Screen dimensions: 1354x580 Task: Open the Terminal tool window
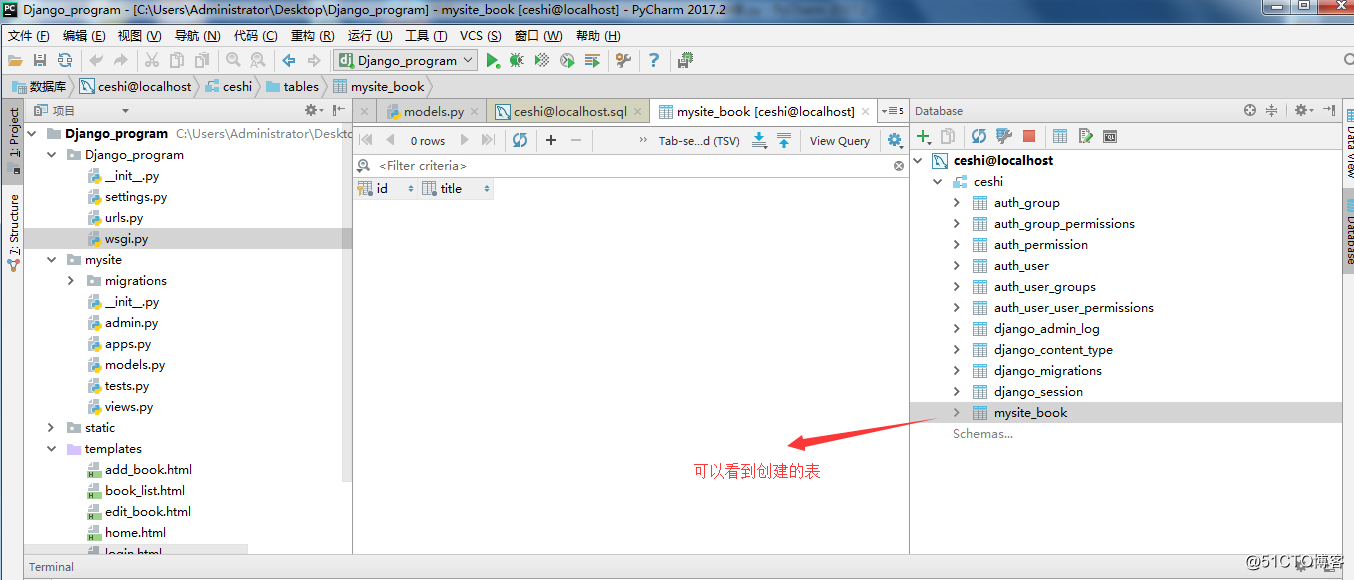coord(51,567)
